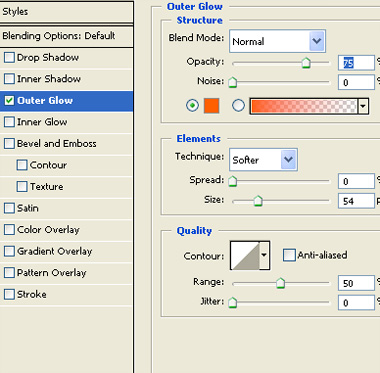
Task: Click the Size value field
Action: pos(356,201)
